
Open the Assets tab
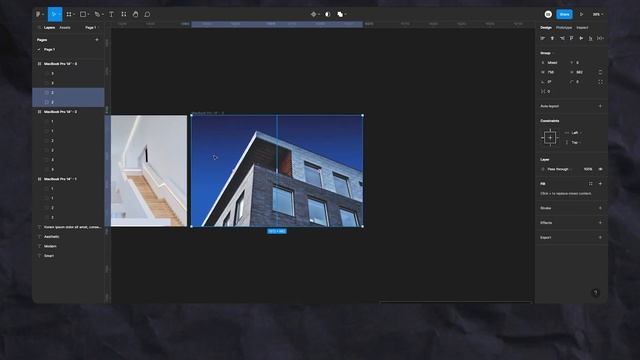[65, 28]
